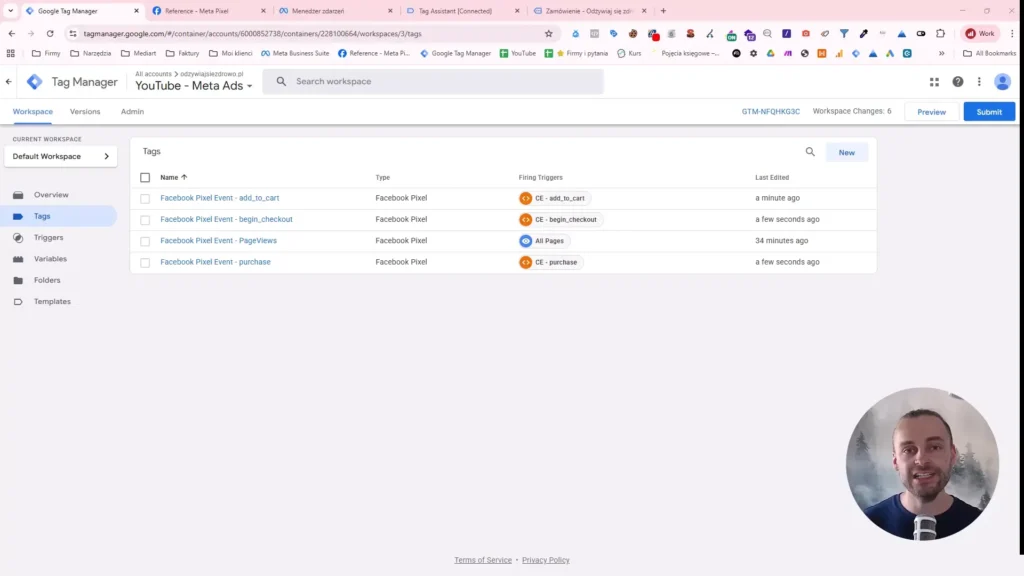This screenshot has height=576, width=1024.
Task: Open the Work profile button in Chrome
Action: pos(980,33)
